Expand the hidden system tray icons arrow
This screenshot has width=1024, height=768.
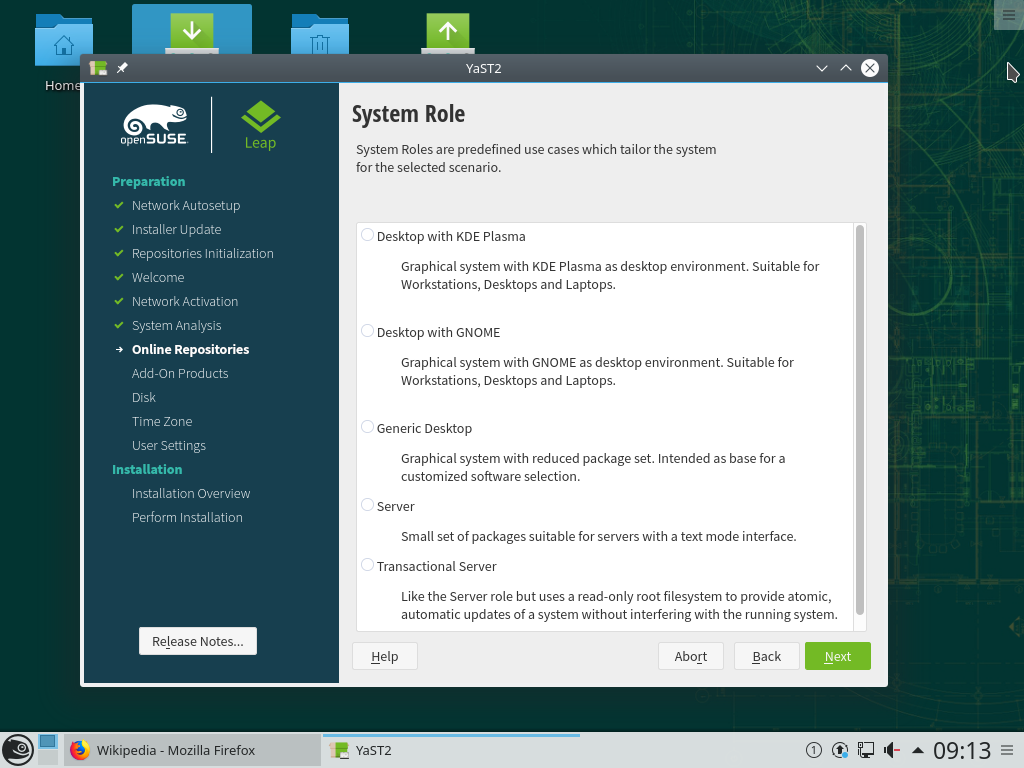click(x=918, y=750)
